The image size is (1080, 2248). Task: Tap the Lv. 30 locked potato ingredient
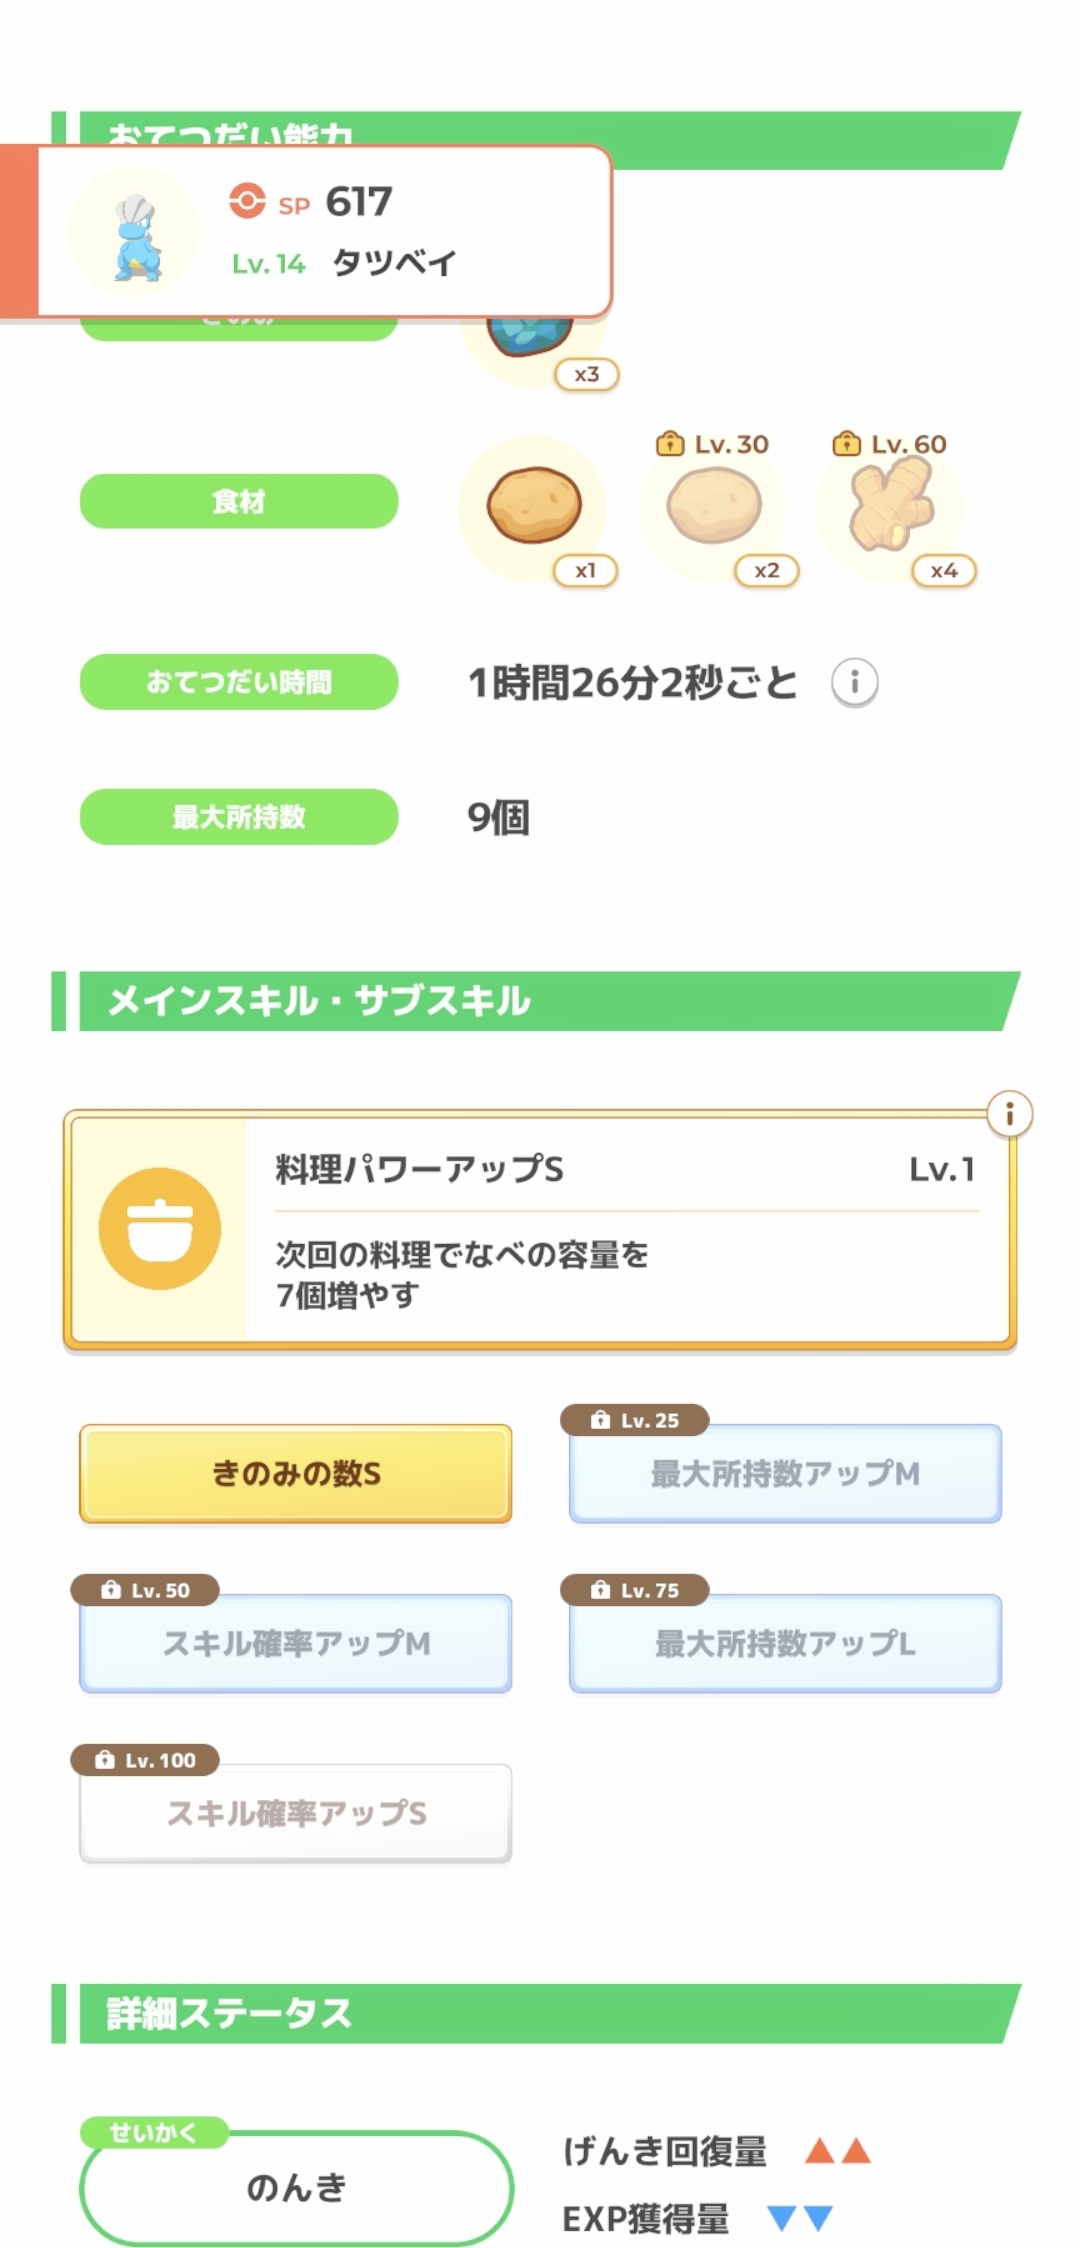[x=713, y=506]
